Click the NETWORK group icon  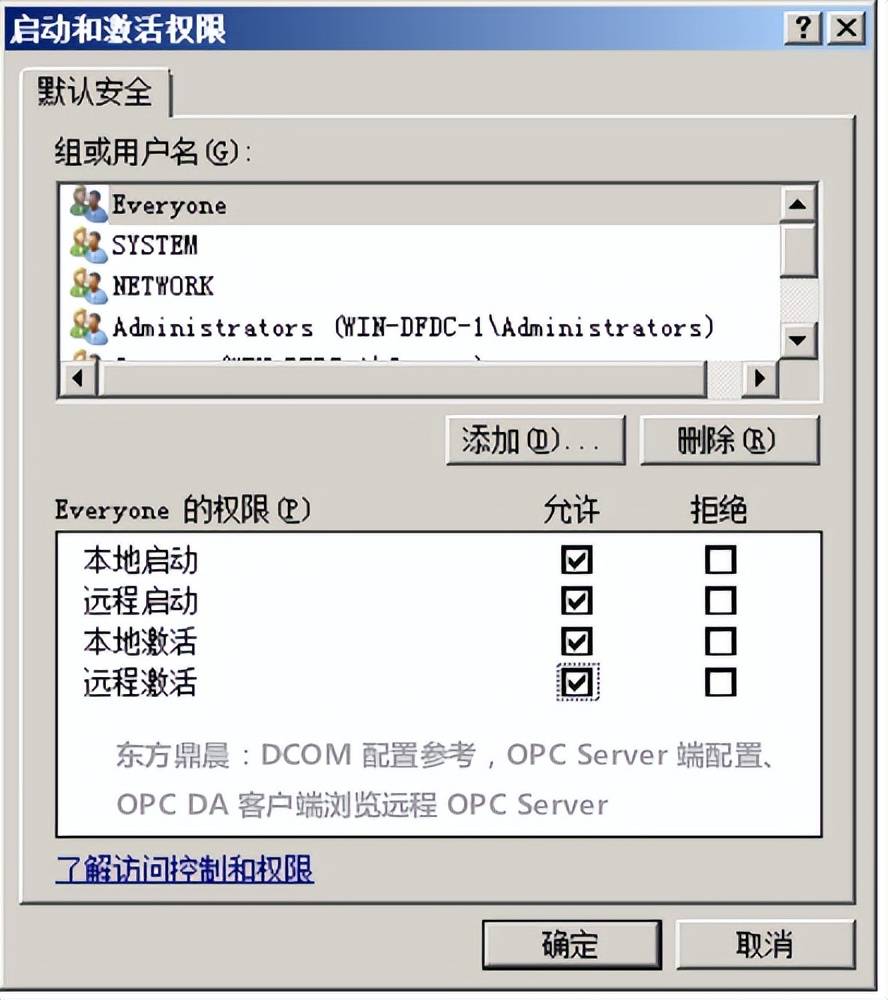click(x=88, y=286)
